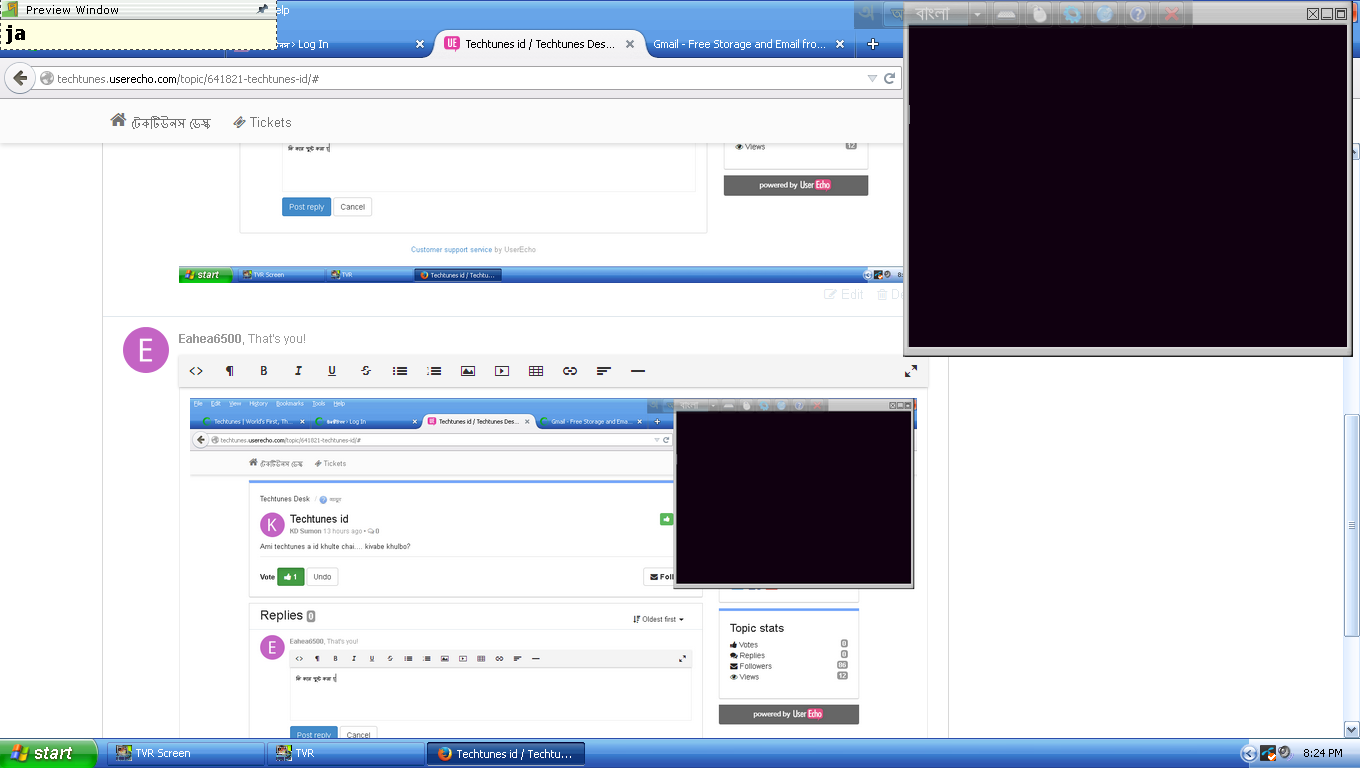Viewport: 1360px width, 768px height.
Task: Expand the reply editor to fullscreen
Action: pyautogui.click(x=911, y=371)
